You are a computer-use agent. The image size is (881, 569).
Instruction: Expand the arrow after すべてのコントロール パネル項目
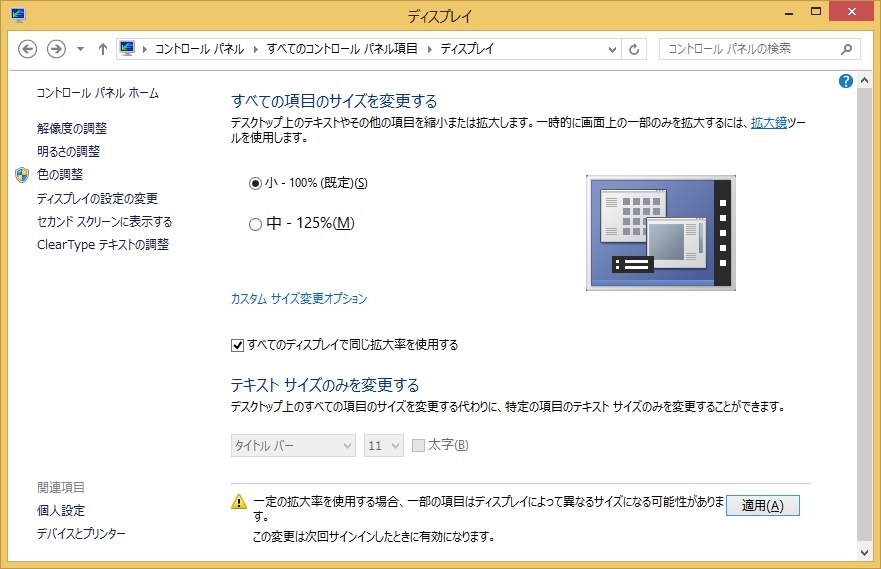pyautogui.click(x=429, y=49)
